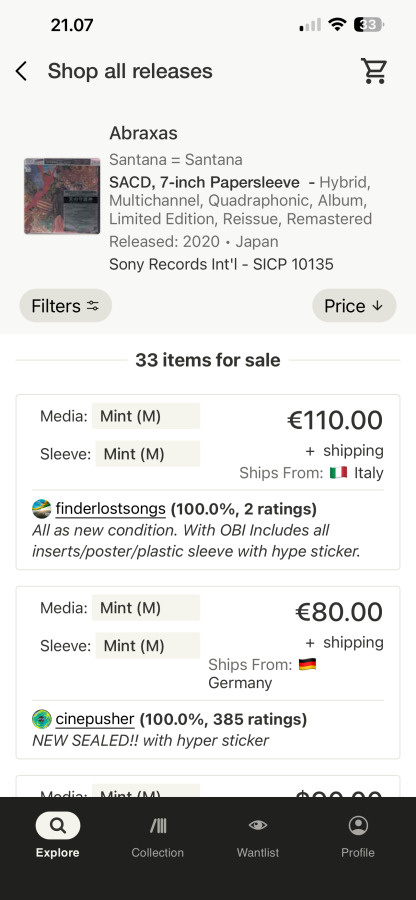Open the shopping cart
416x900 pixels.
374,71
